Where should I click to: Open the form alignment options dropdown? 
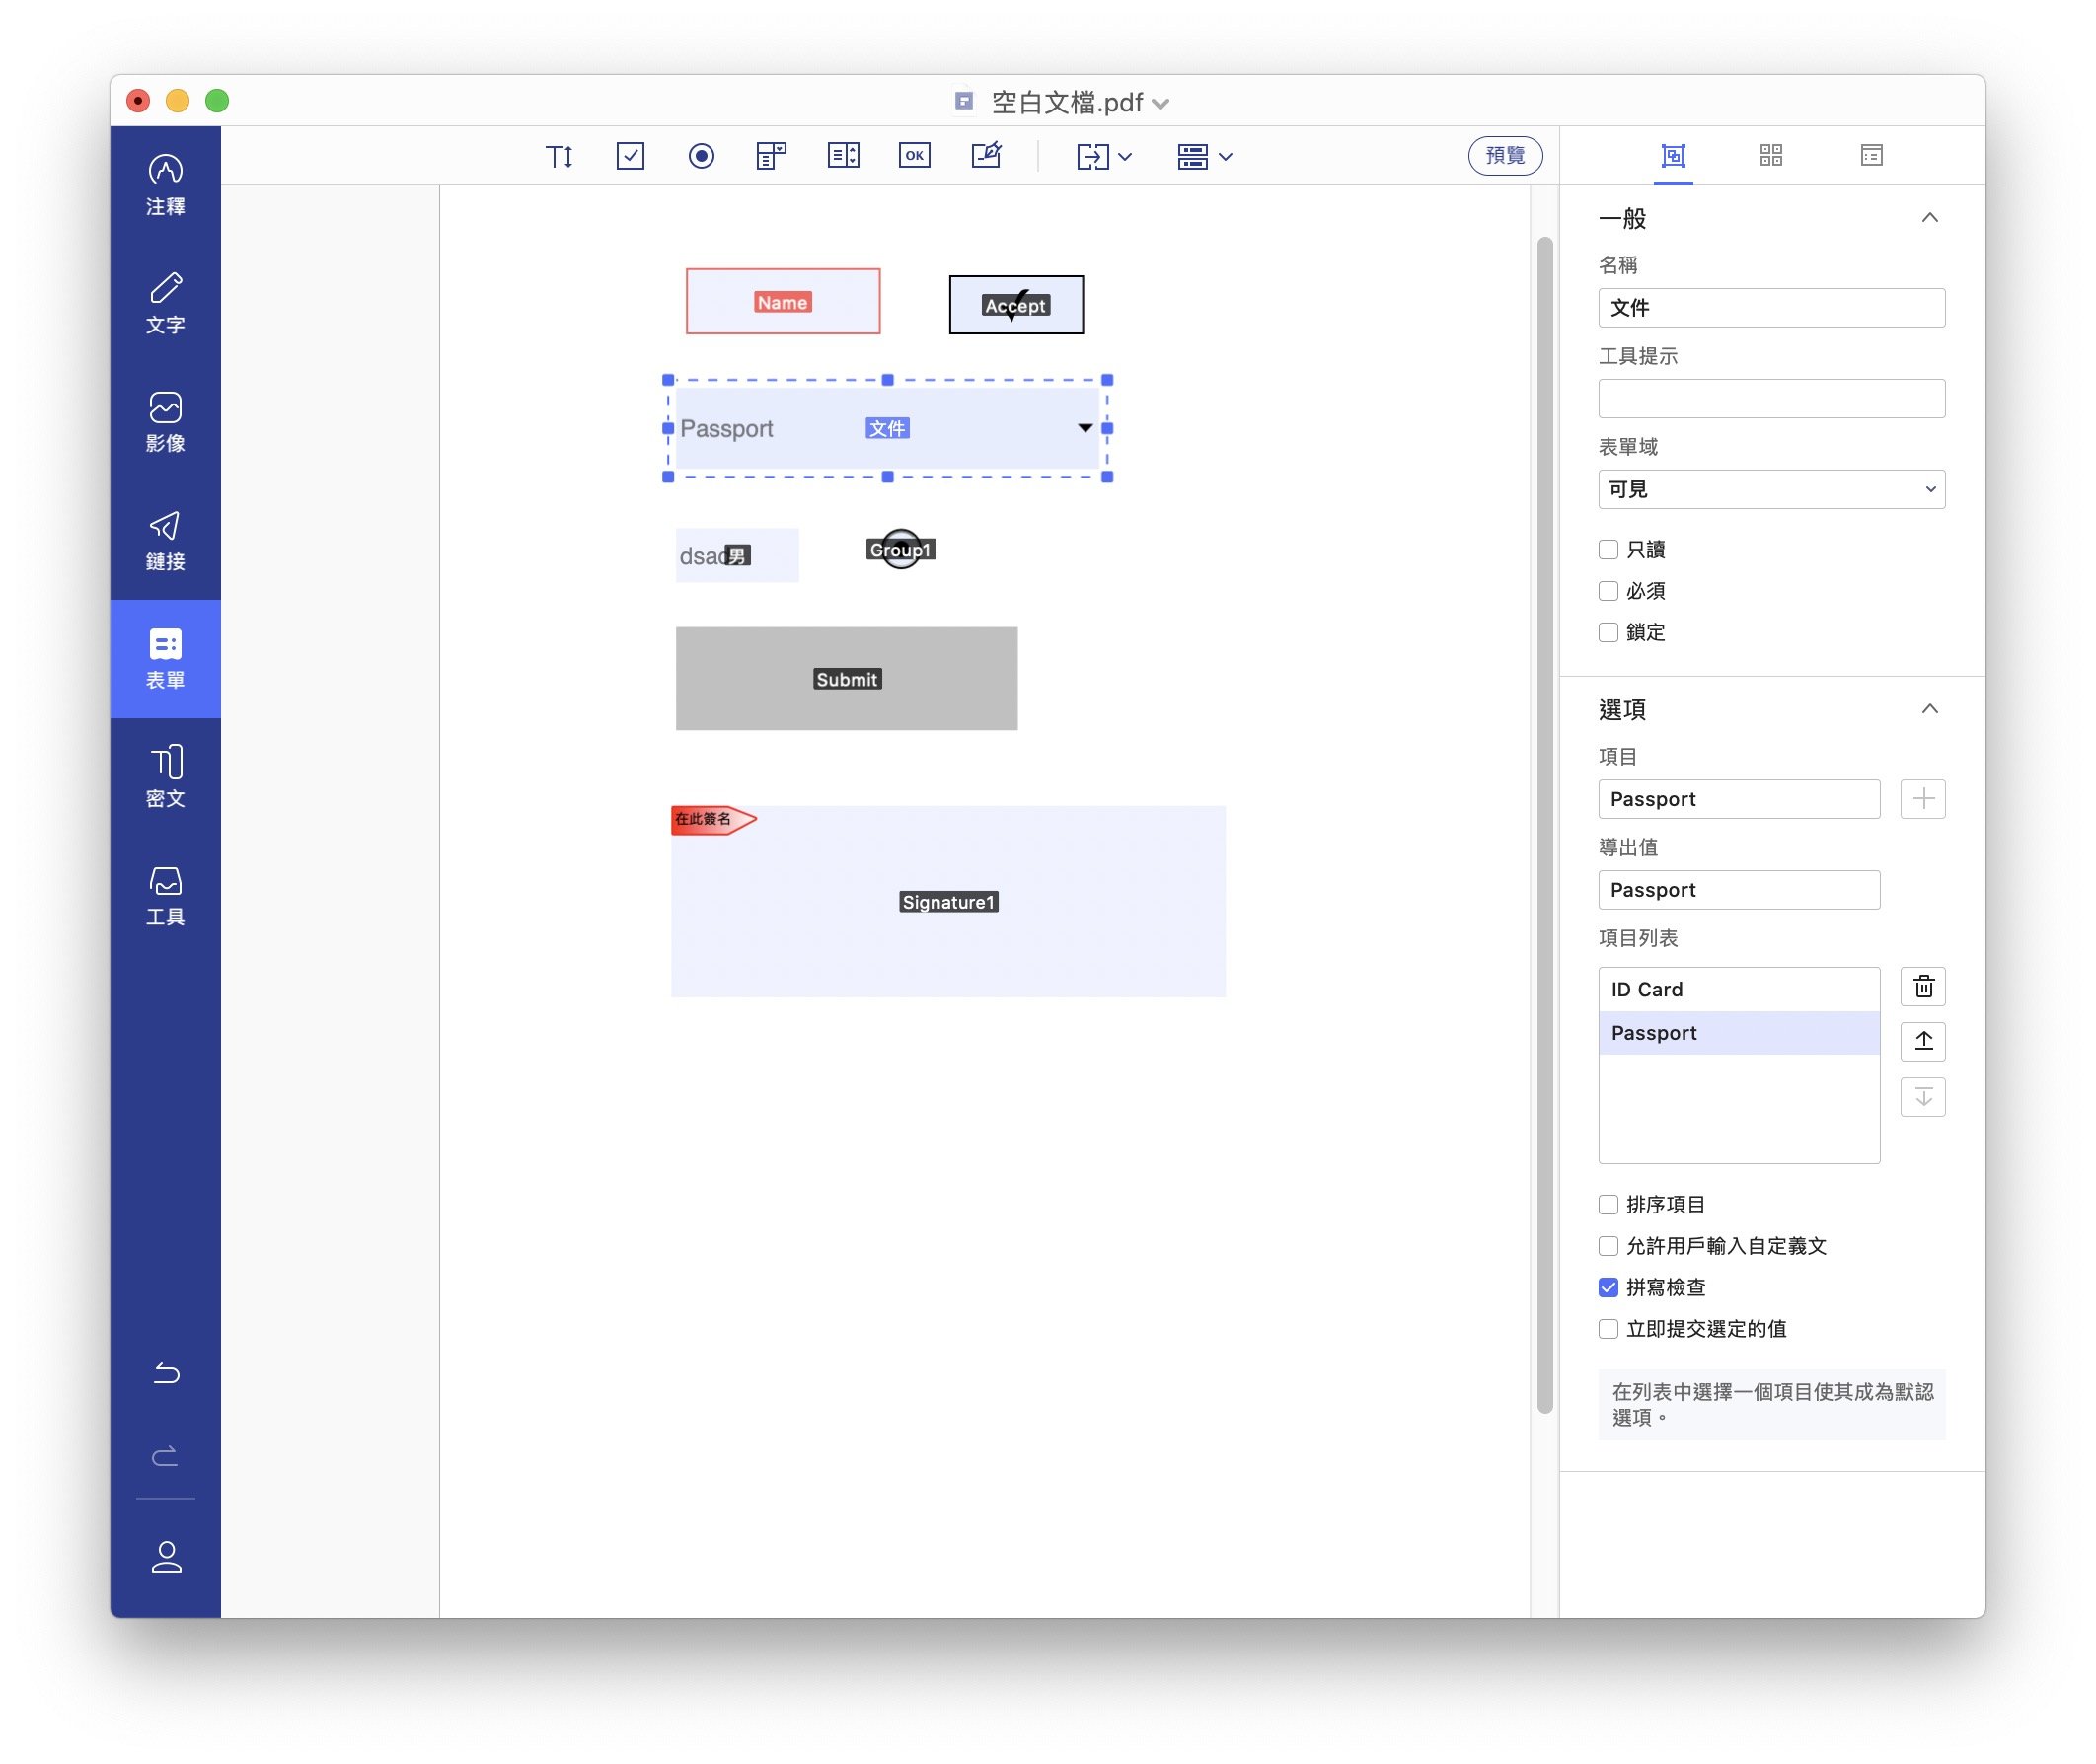(1204, 156)
